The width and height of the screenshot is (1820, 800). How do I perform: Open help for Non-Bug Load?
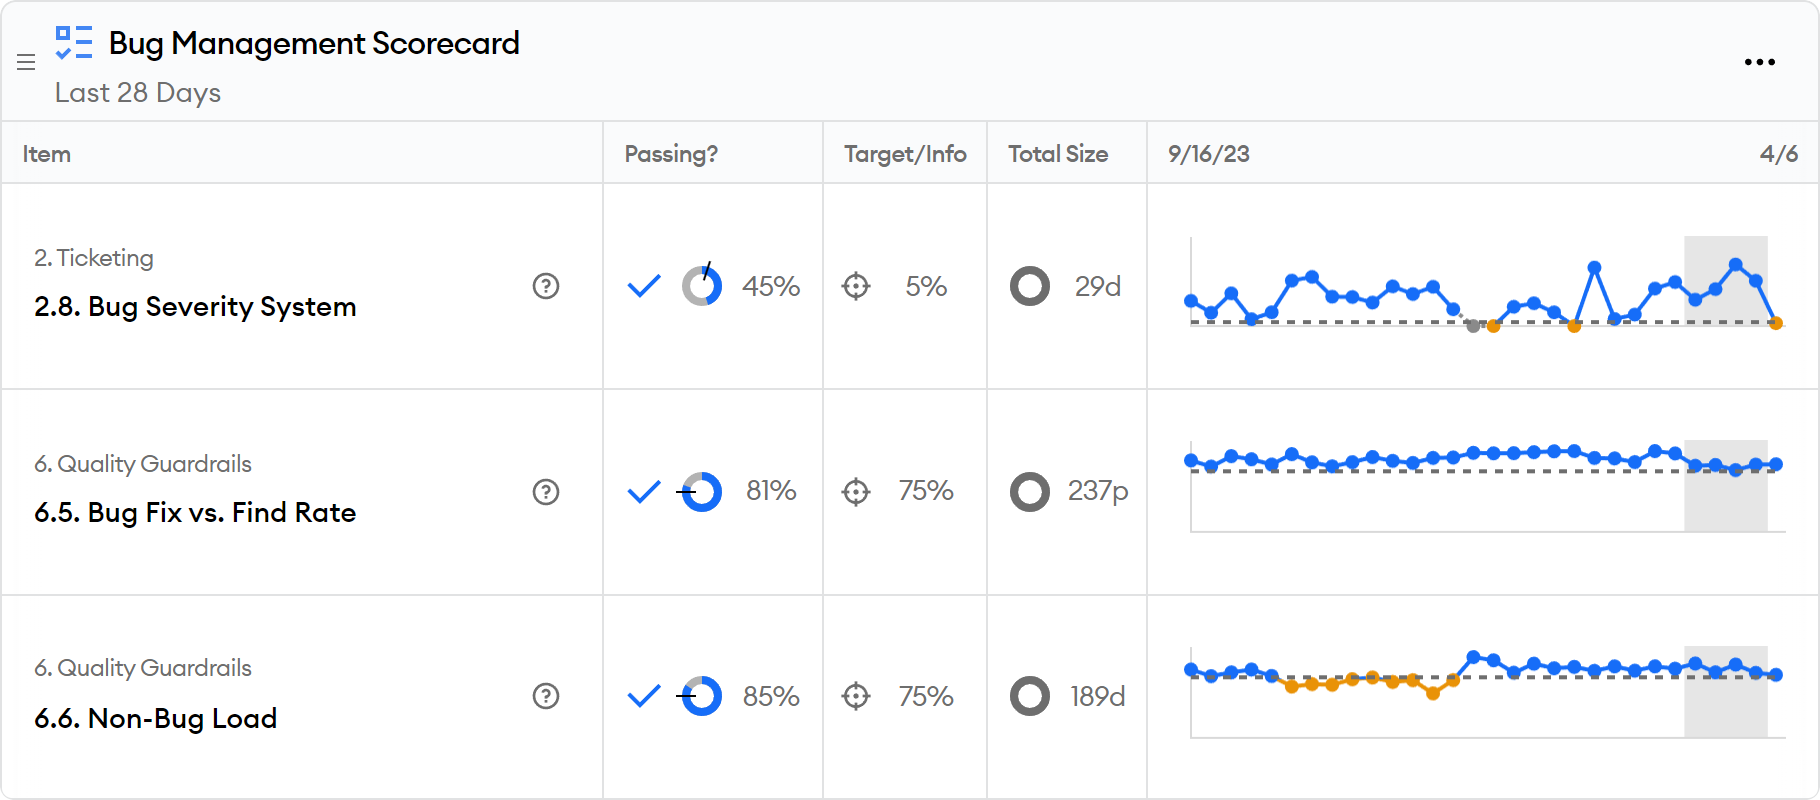(x=546, y=696)
